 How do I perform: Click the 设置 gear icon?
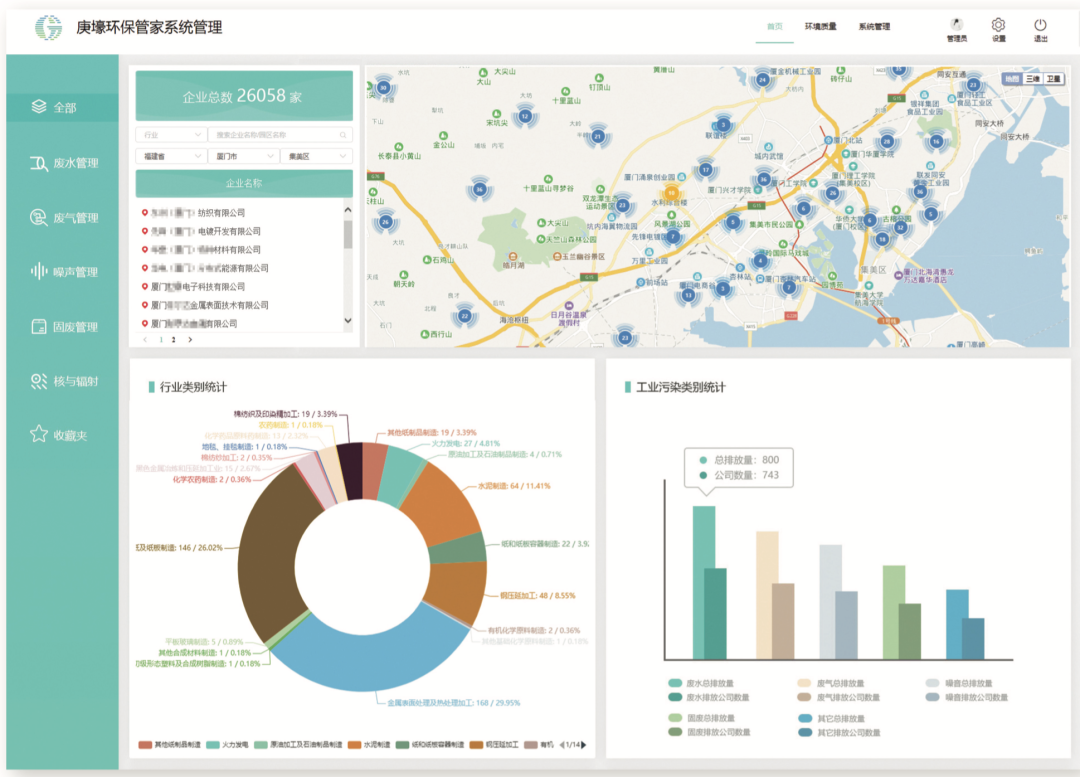(x=998, y=26)
